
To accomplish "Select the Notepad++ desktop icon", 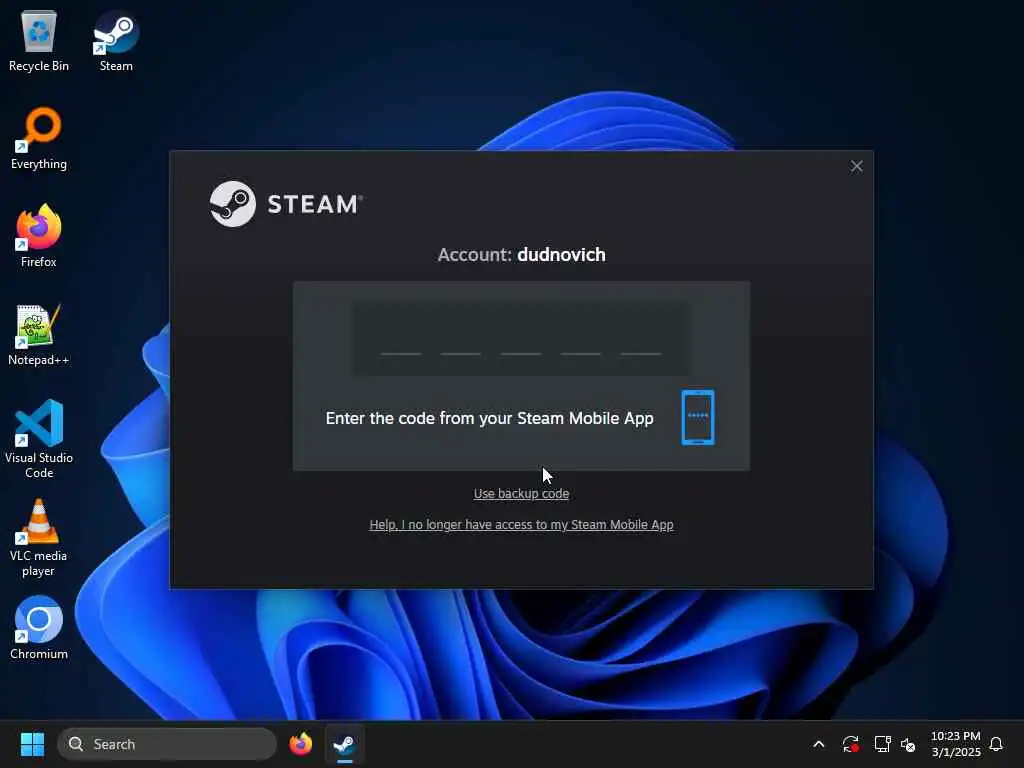I will pyautogui.click(x=39, y=335).
